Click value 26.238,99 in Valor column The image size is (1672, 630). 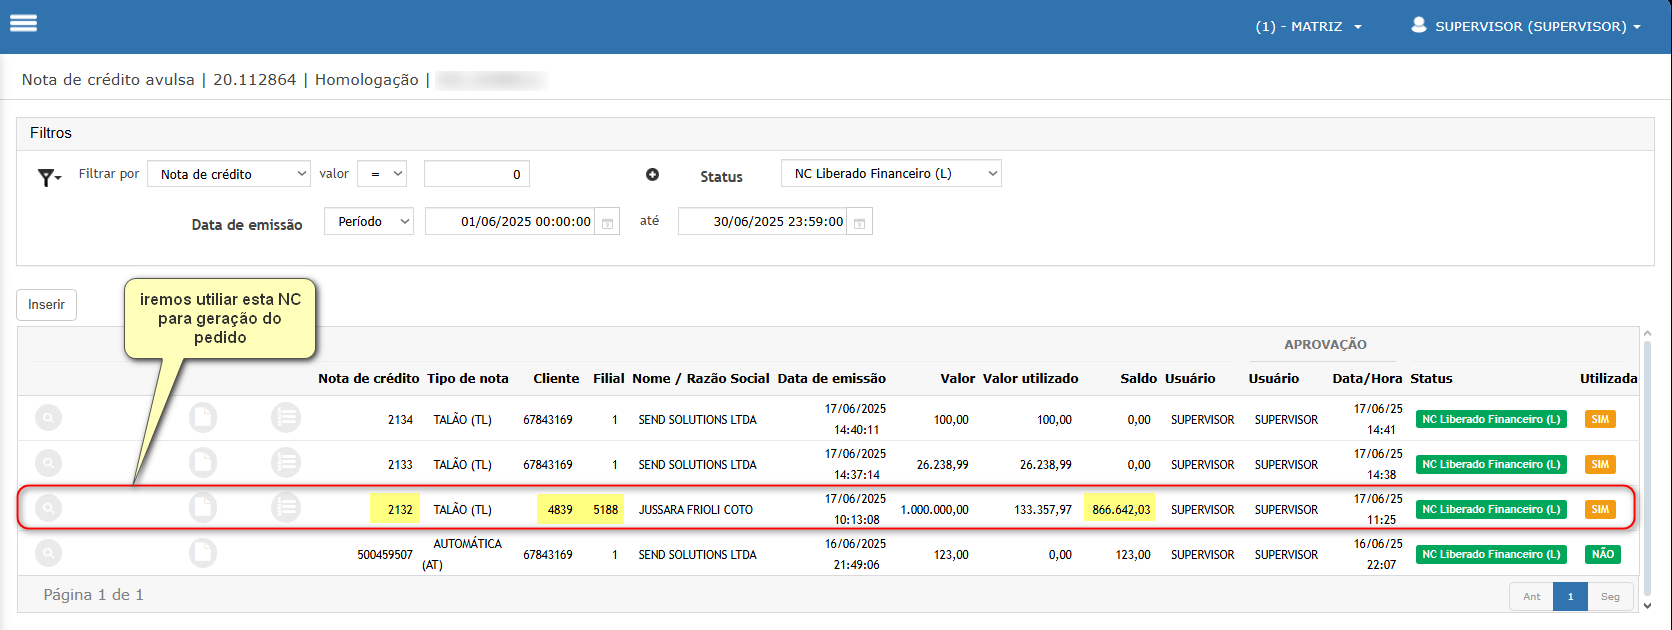(942, 465)
